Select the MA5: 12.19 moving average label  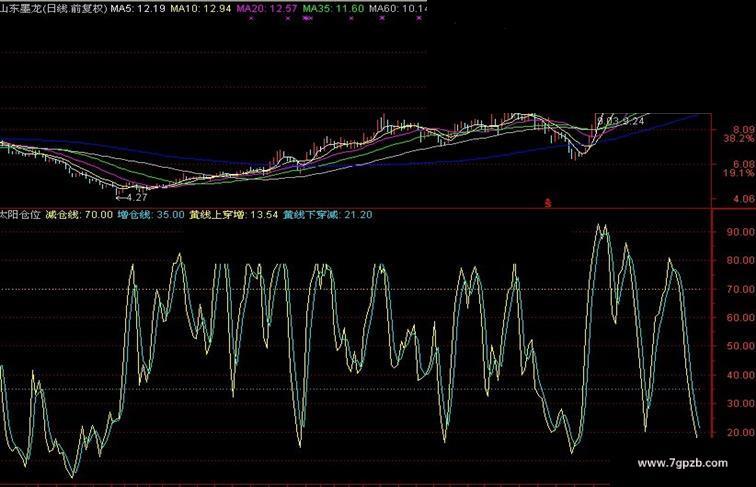(138, 8)
